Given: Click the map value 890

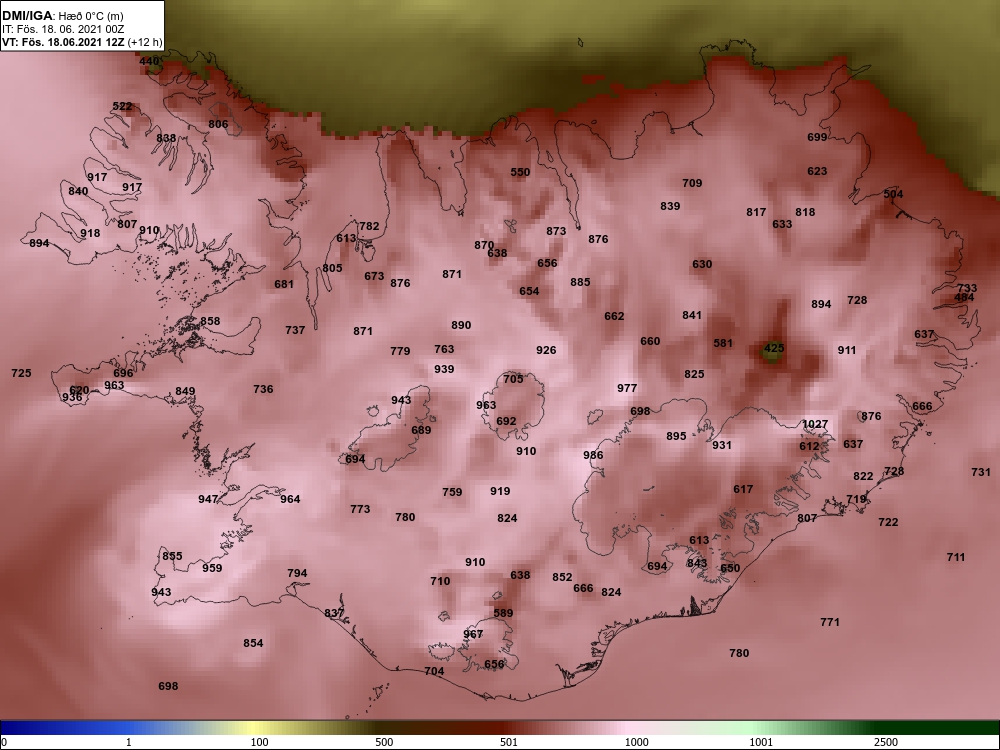Looking at the screenshot, I should tap(461, 325).
